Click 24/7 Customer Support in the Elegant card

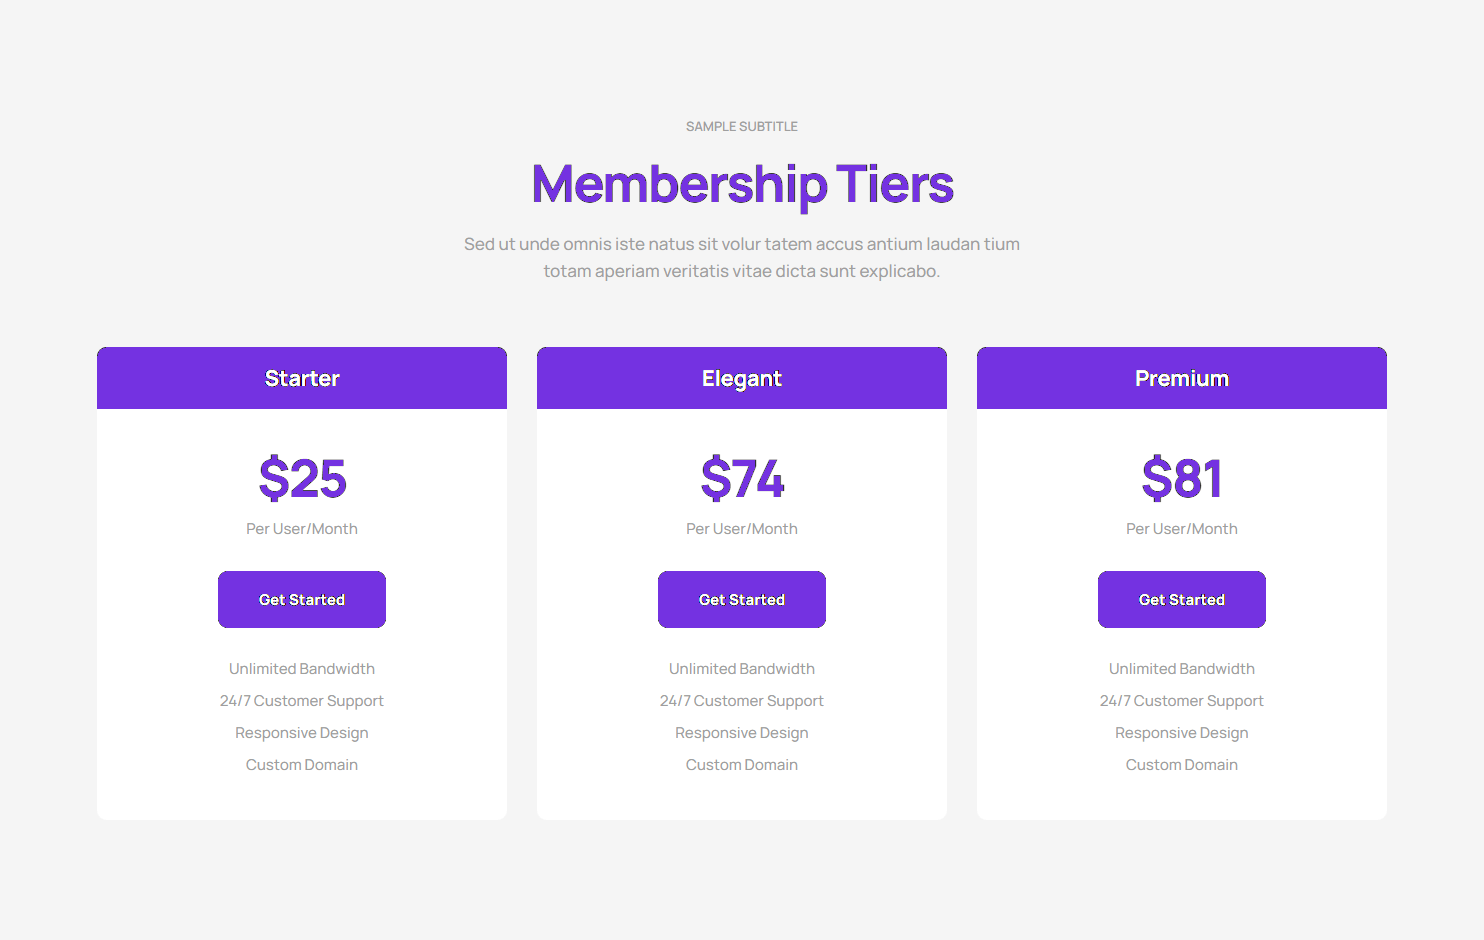pyautogui.click(x=742, y=701)
